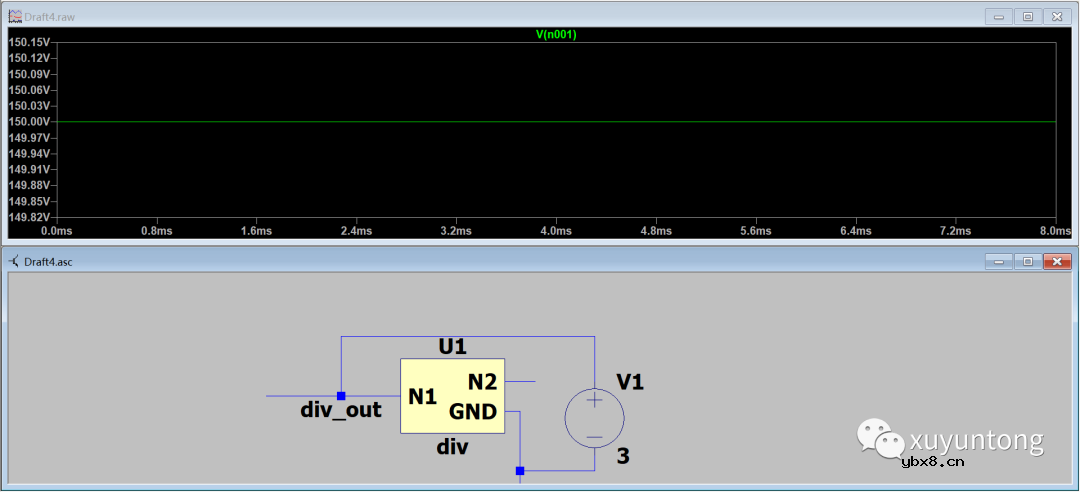The image size is (1080, 492).
Task: Click the Draft4.raw waveform window icon
Action: click(x=14, y=16)
